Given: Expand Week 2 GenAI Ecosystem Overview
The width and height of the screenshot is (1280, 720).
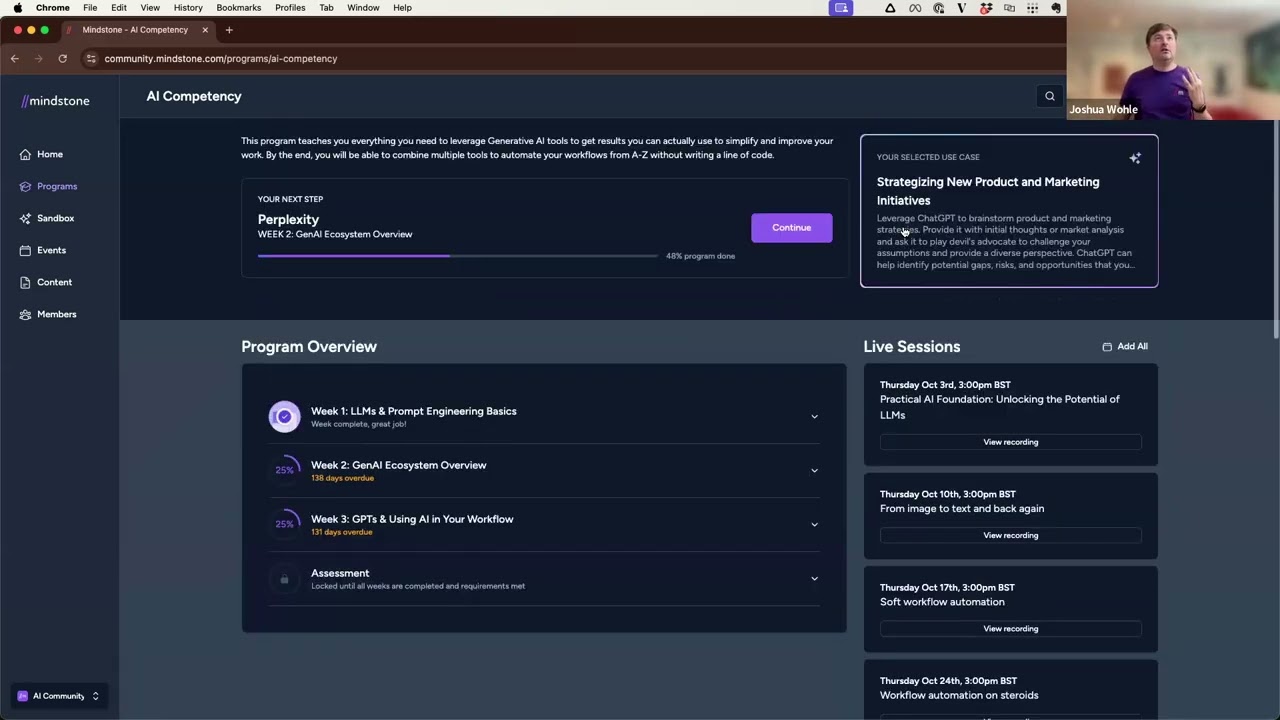Looking at the screenshot, I should [814, 470].
